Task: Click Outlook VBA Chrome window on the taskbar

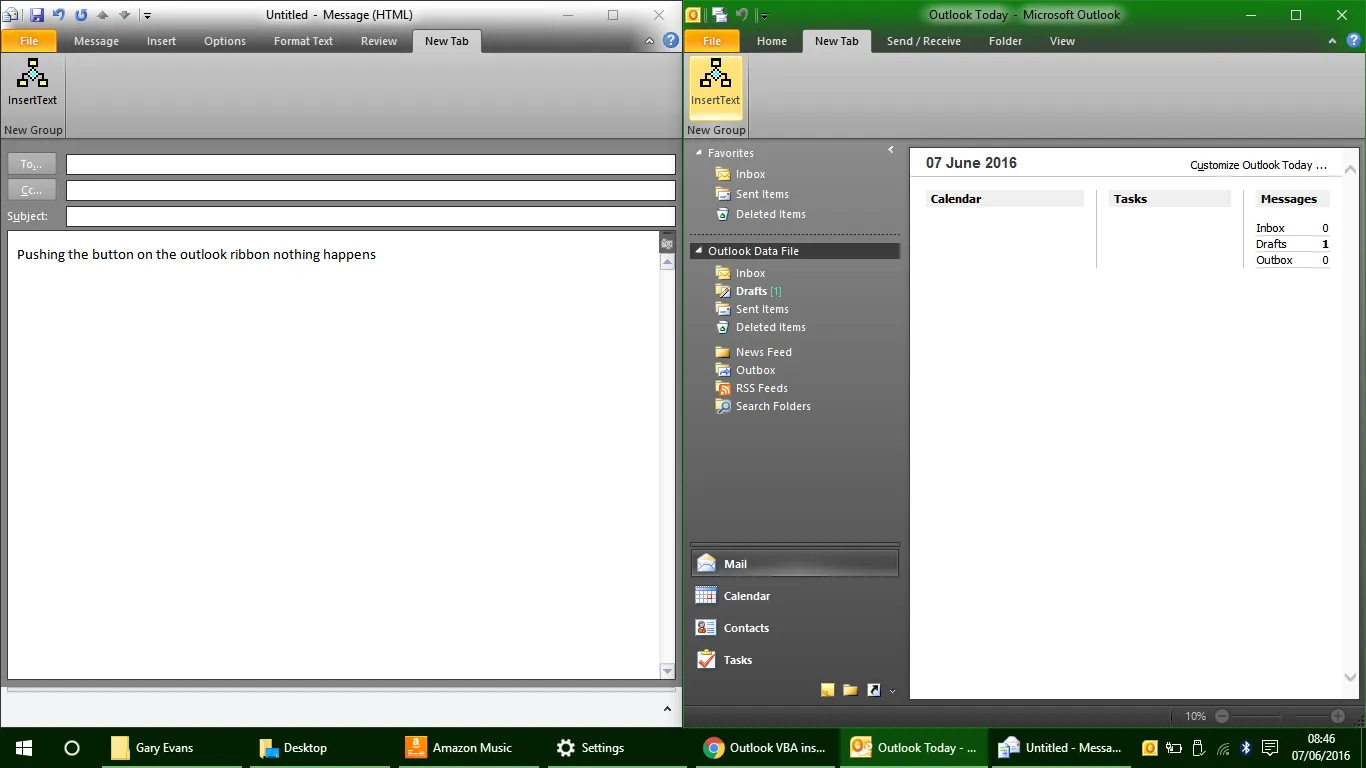Action: point(768,748)
